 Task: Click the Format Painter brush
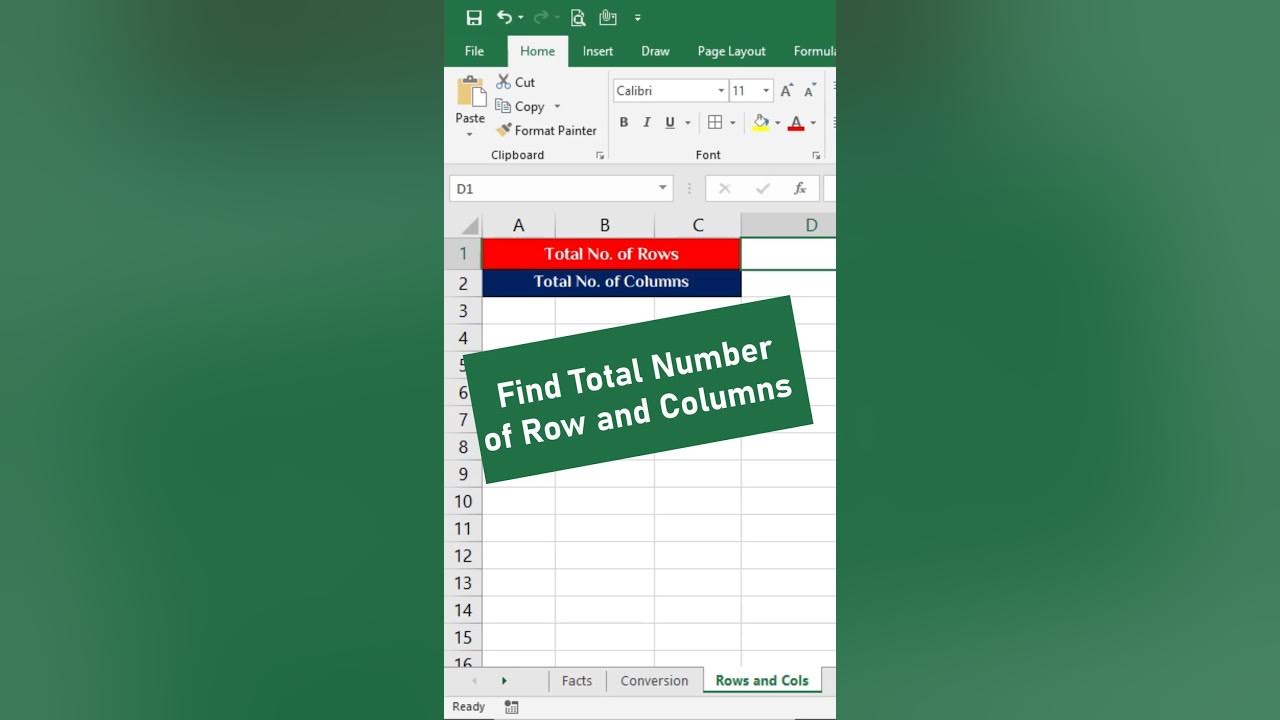tap(547, 130)
